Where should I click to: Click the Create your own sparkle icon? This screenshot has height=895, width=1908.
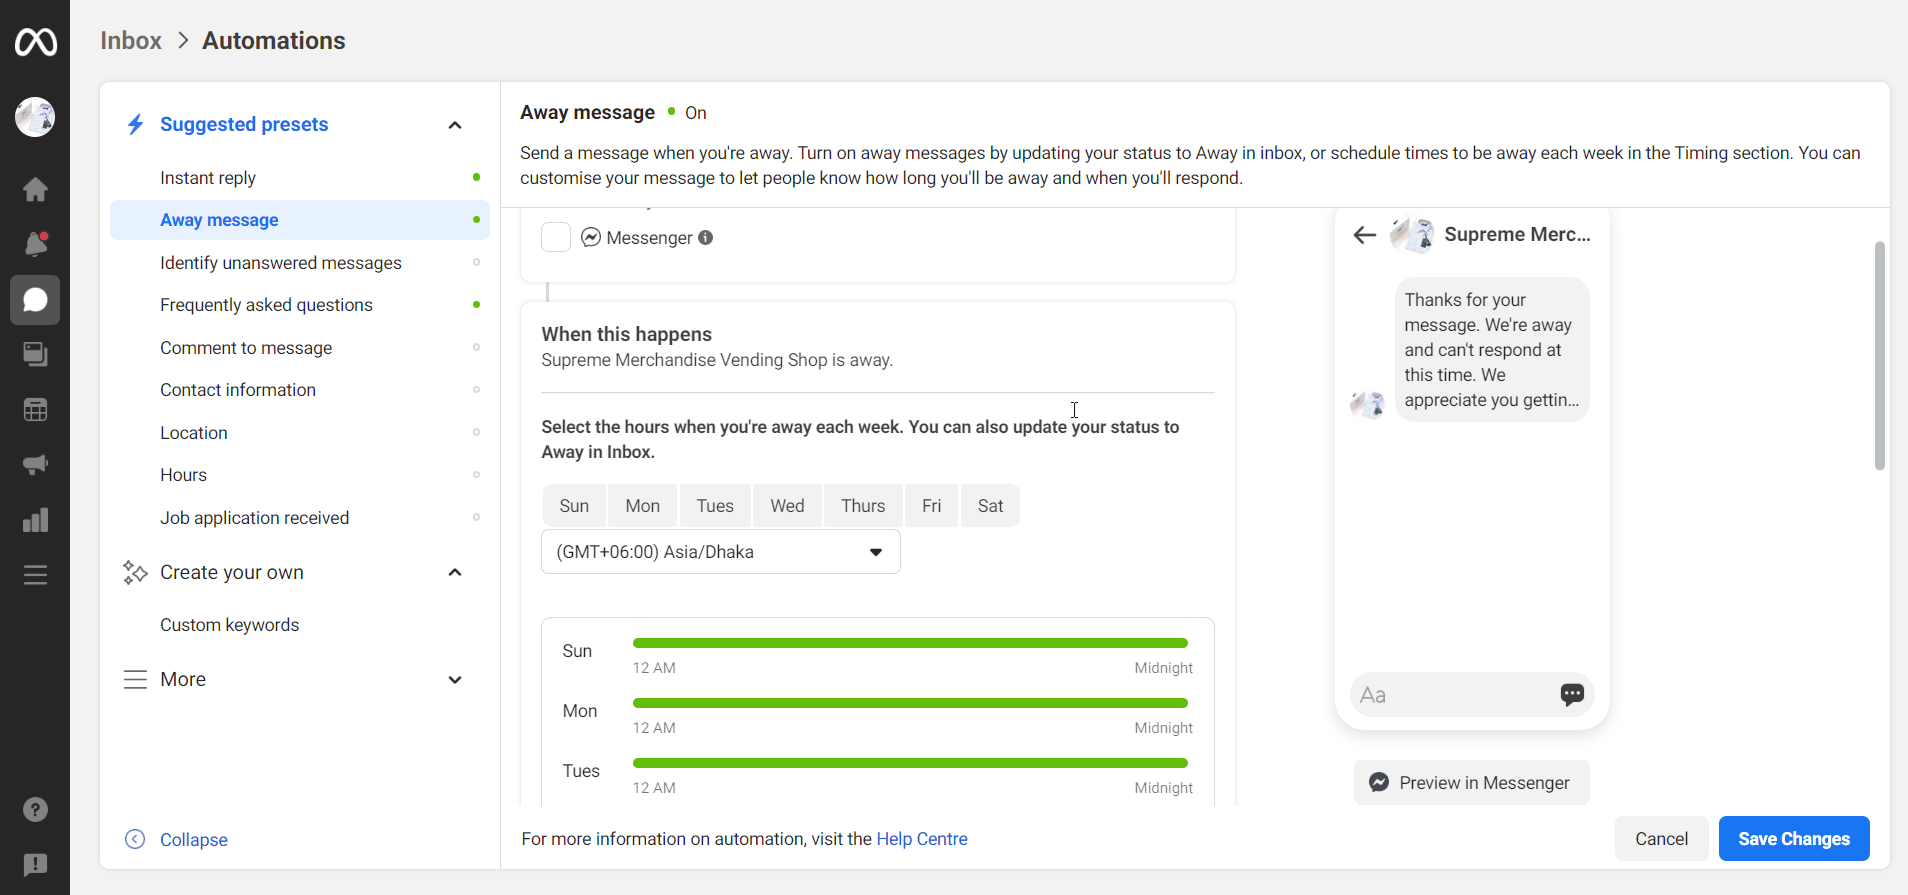(135, 572)
